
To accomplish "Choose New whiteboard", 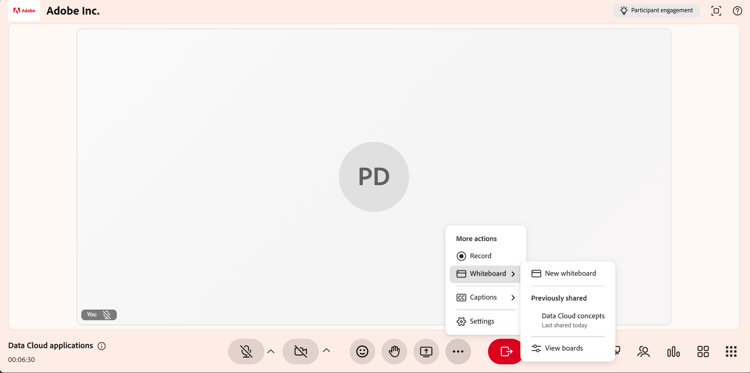I will [567, 274].
